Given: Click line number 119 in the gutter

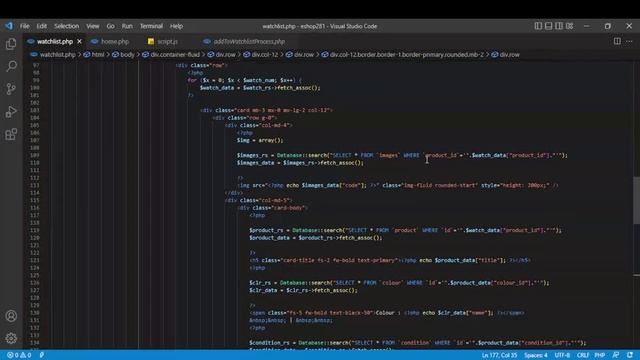Looking at the screenshot, I should pyautogui.click(x=34, y=230).
